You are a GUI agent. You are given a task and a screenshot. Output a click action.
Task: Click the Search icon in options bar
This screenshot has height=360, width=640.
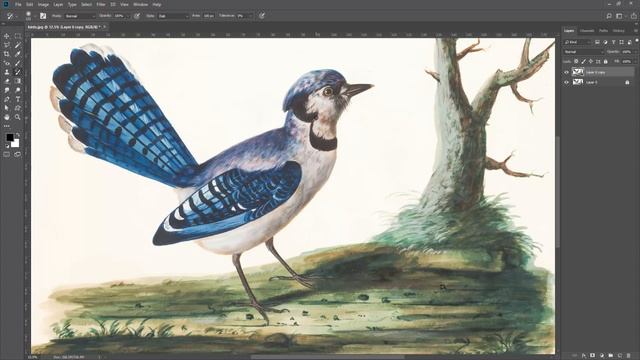(x=609, y=16)
